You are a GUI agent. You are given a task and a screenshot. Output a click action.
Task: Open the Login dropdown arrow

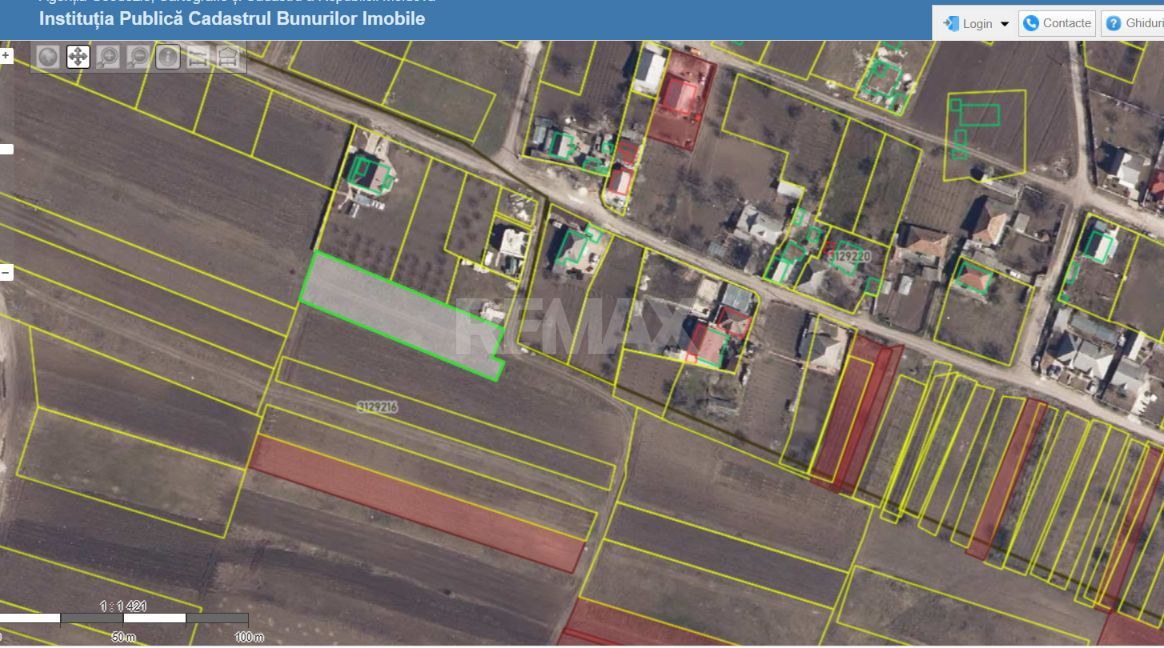(1004, 24)
